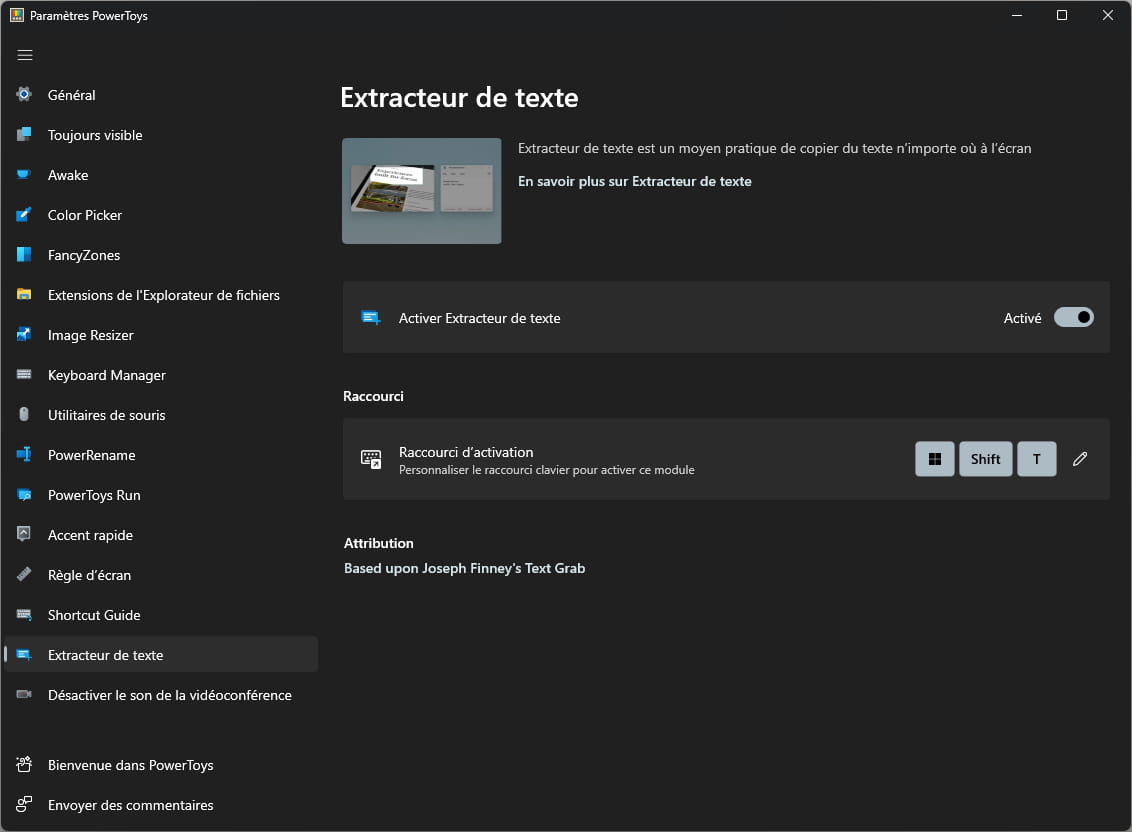Close the Paramètres PowerToys window
The height and width of the screenshot is (832, 1132).
tap(1107, 15)
